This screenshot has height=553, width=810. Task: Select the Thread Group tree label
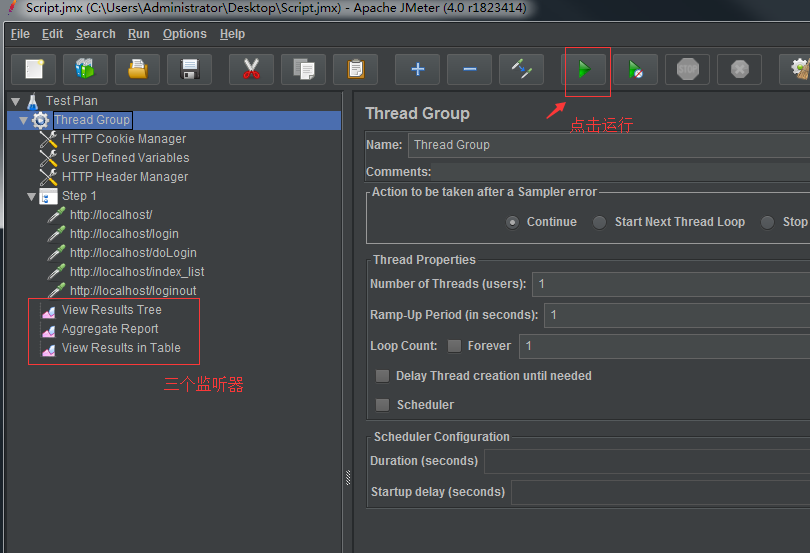92,120
